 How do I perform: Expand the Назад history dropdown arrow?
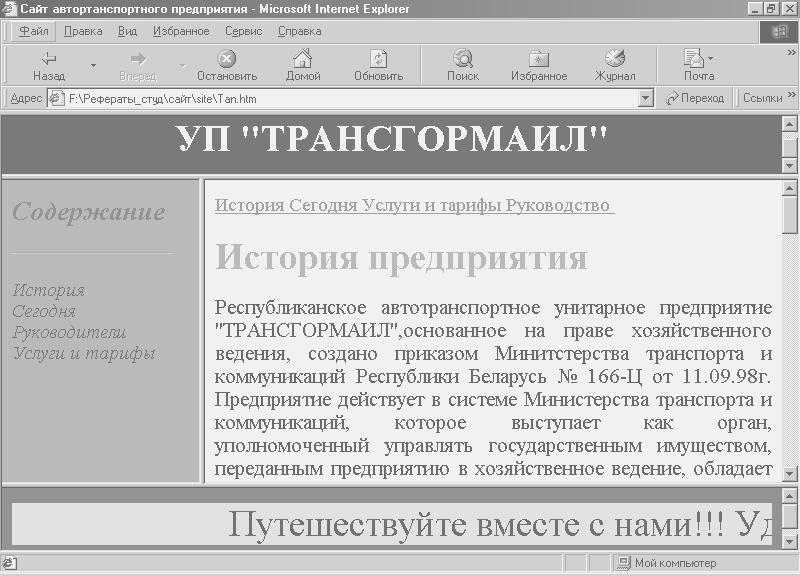coord(93,65)
